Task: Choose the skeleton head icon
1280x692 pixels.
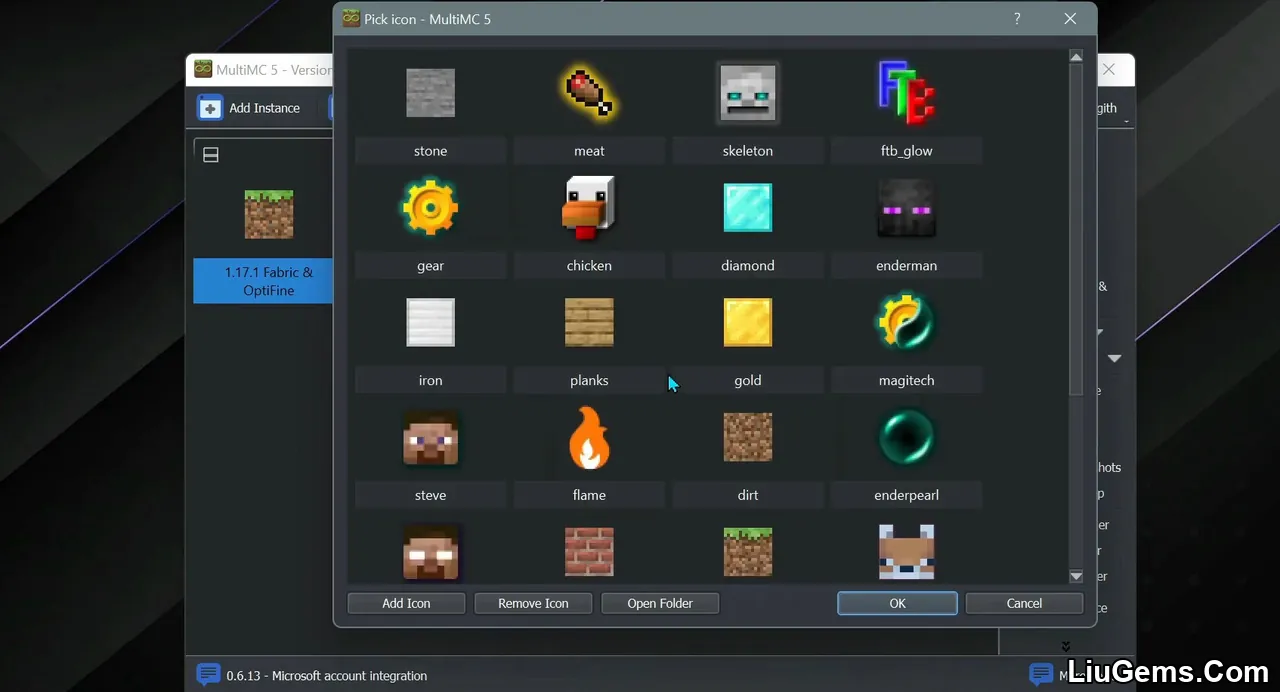Action: [x=748, y=93]
